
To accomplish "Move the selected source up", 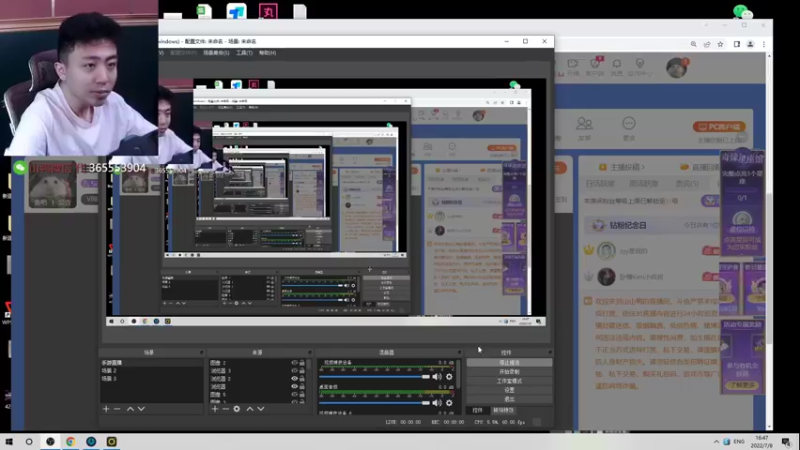I will (250, 409).
